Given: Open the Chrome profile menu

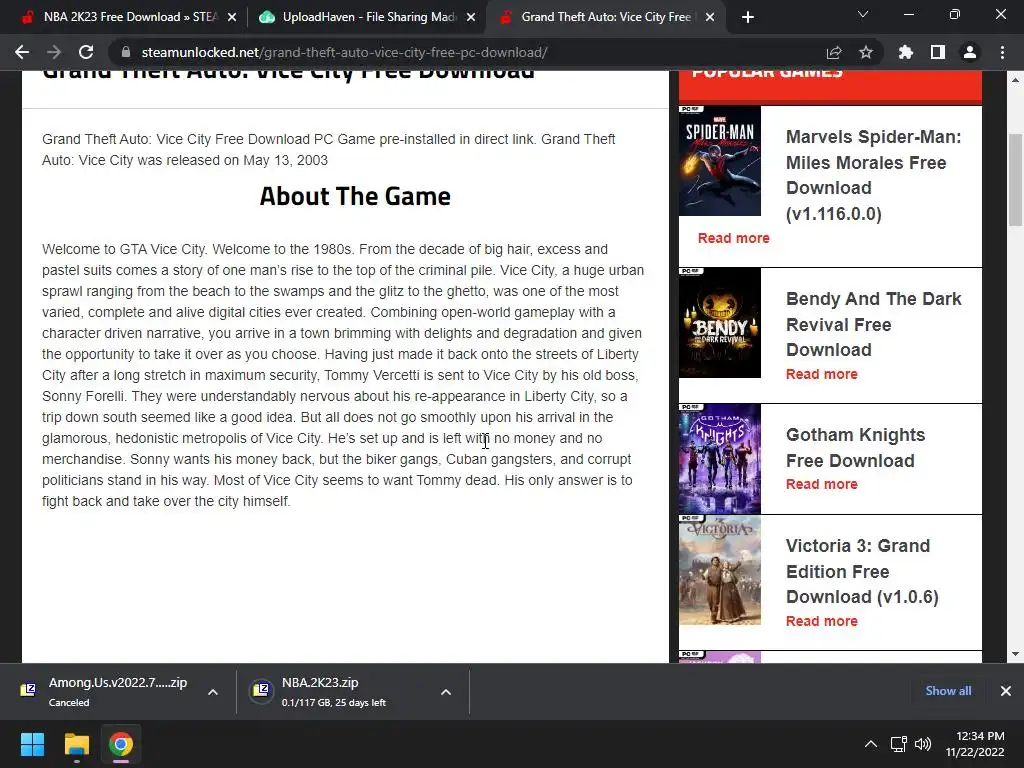Looking at the screenshot, I should pyautogui.click(x=970, y=52).
